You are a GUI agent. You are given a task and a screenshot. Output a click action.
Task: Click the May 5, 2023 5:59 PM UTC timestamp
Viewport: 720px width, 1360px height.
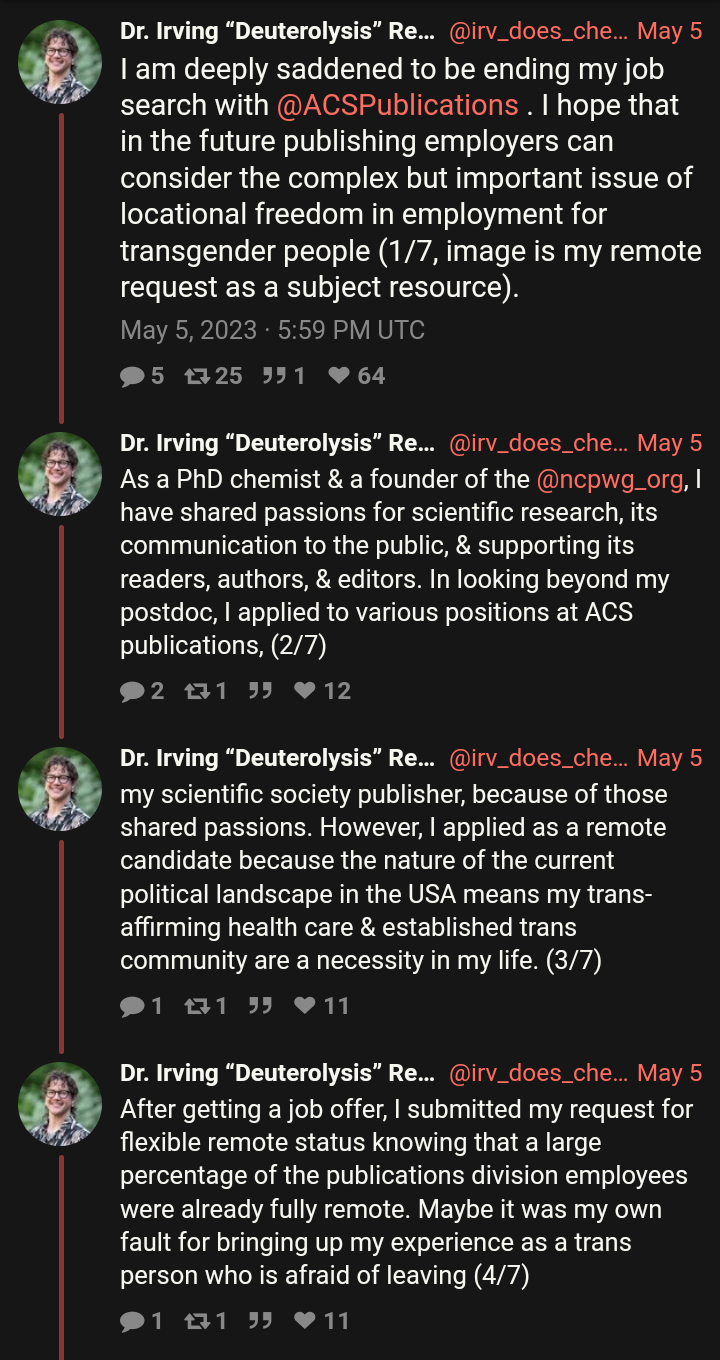point(272,330)
